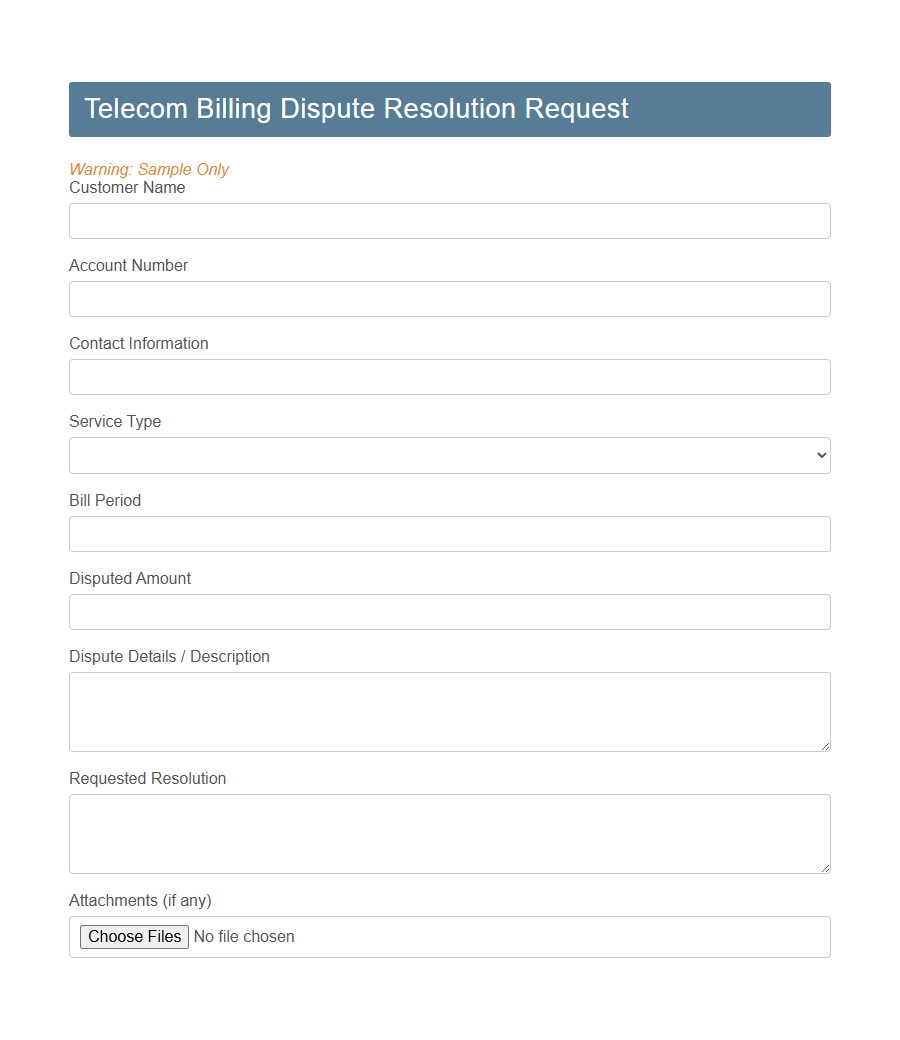
Task: Click the Customer Name label
Action: [127, 187]
